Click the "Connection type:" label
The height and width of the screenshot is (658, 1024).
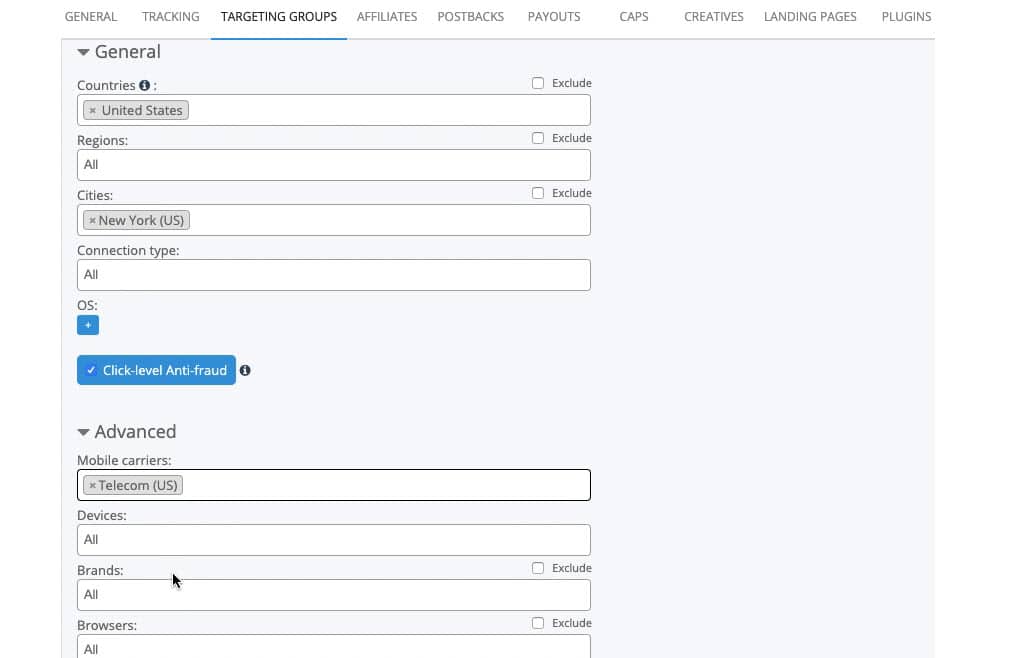[x=128, y=251]
